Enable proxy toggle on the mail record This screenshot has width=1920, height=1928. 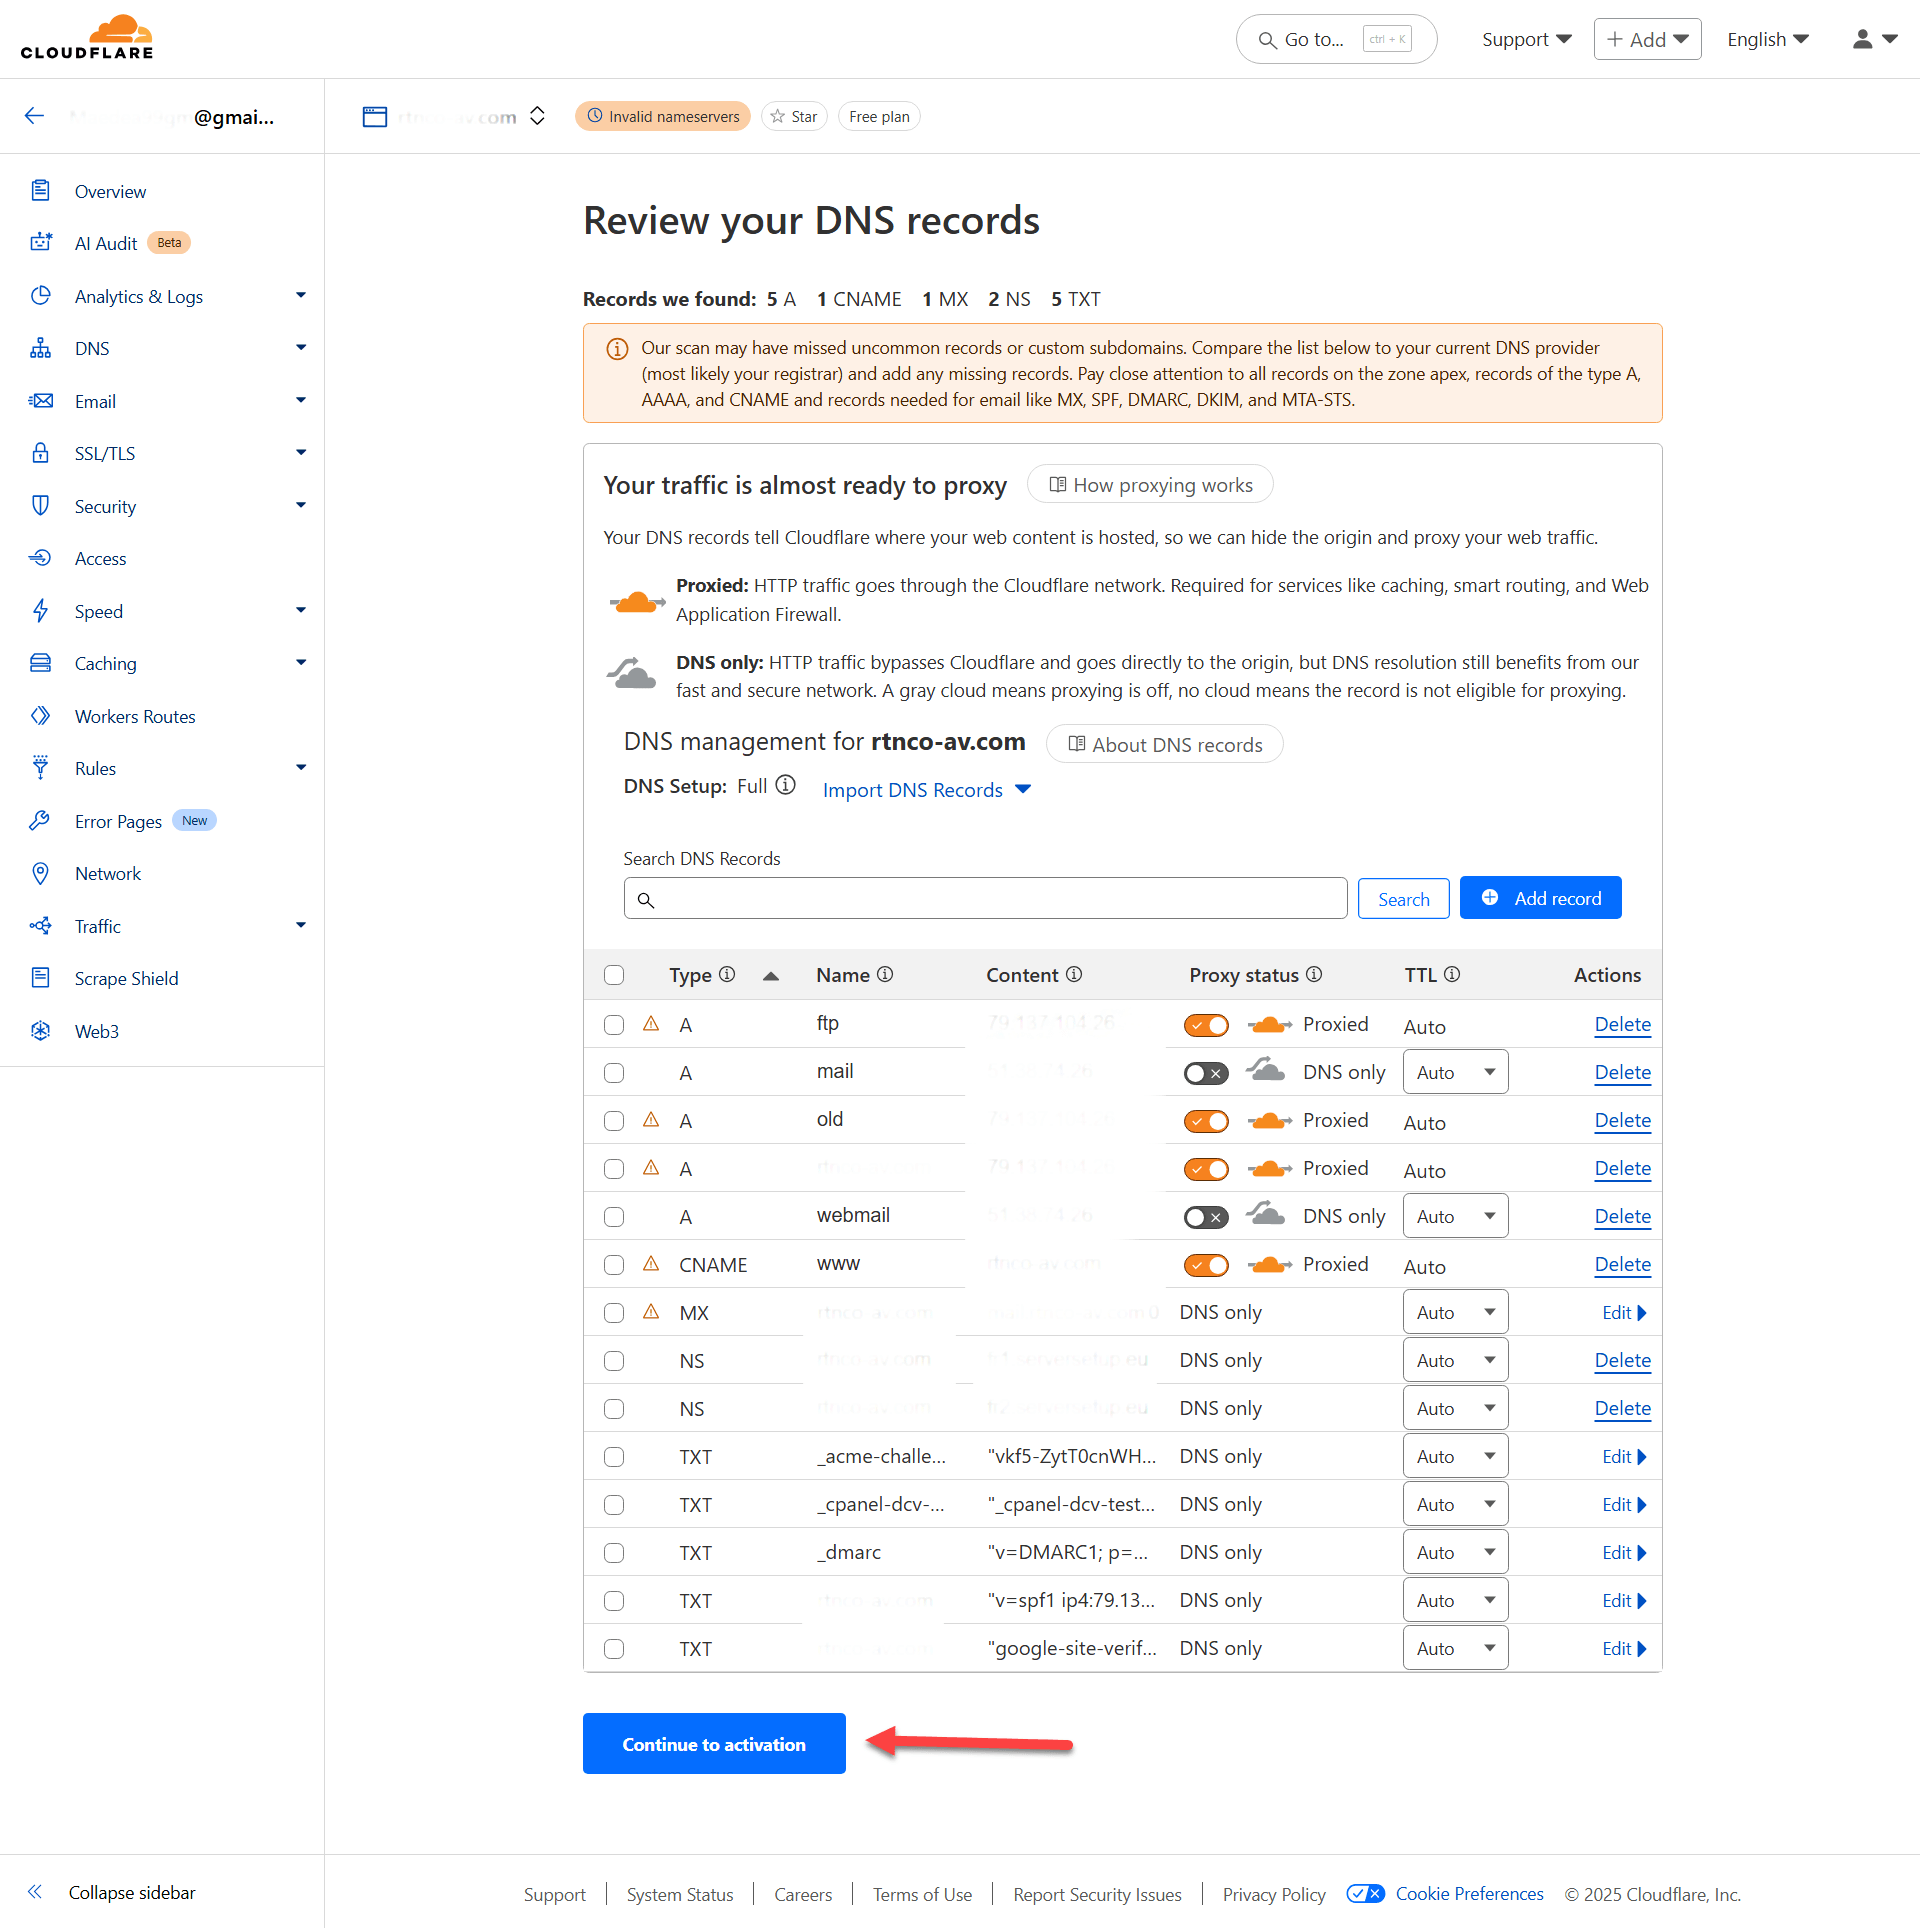pos(1206,1073)
